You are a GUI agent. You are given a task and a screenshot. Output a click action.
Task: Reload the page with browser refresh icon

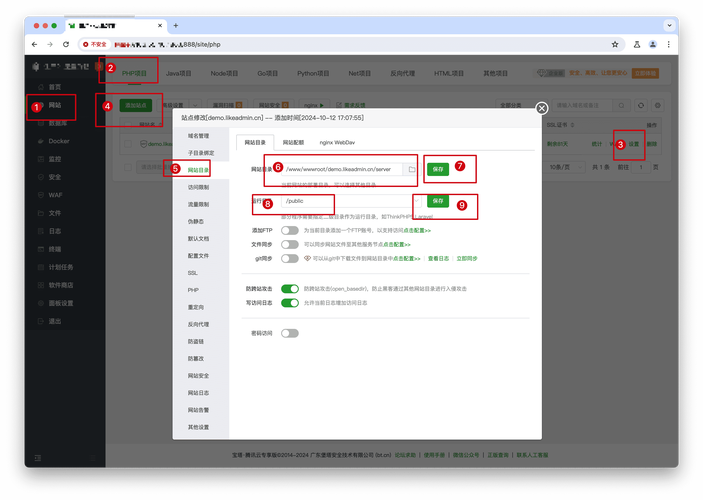(x=66, y=45)
